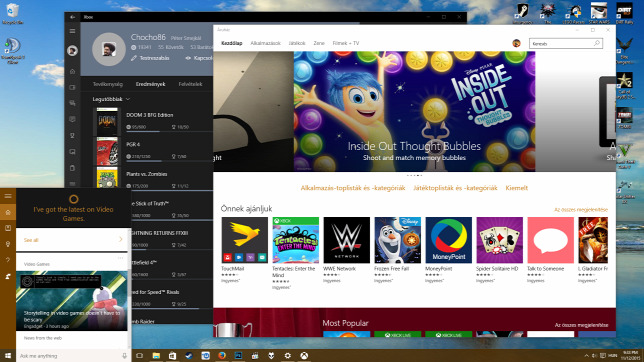
Task: Open the DOOM 3 BFG Edition entry
Action: click(x=152, y=121)
